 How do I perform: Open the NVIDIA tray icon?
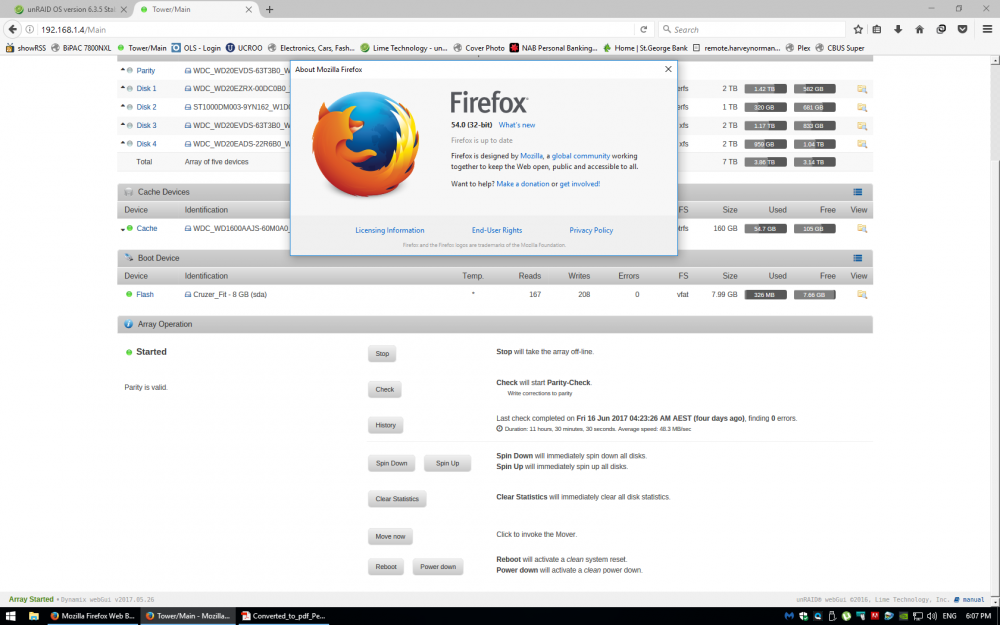903,616
